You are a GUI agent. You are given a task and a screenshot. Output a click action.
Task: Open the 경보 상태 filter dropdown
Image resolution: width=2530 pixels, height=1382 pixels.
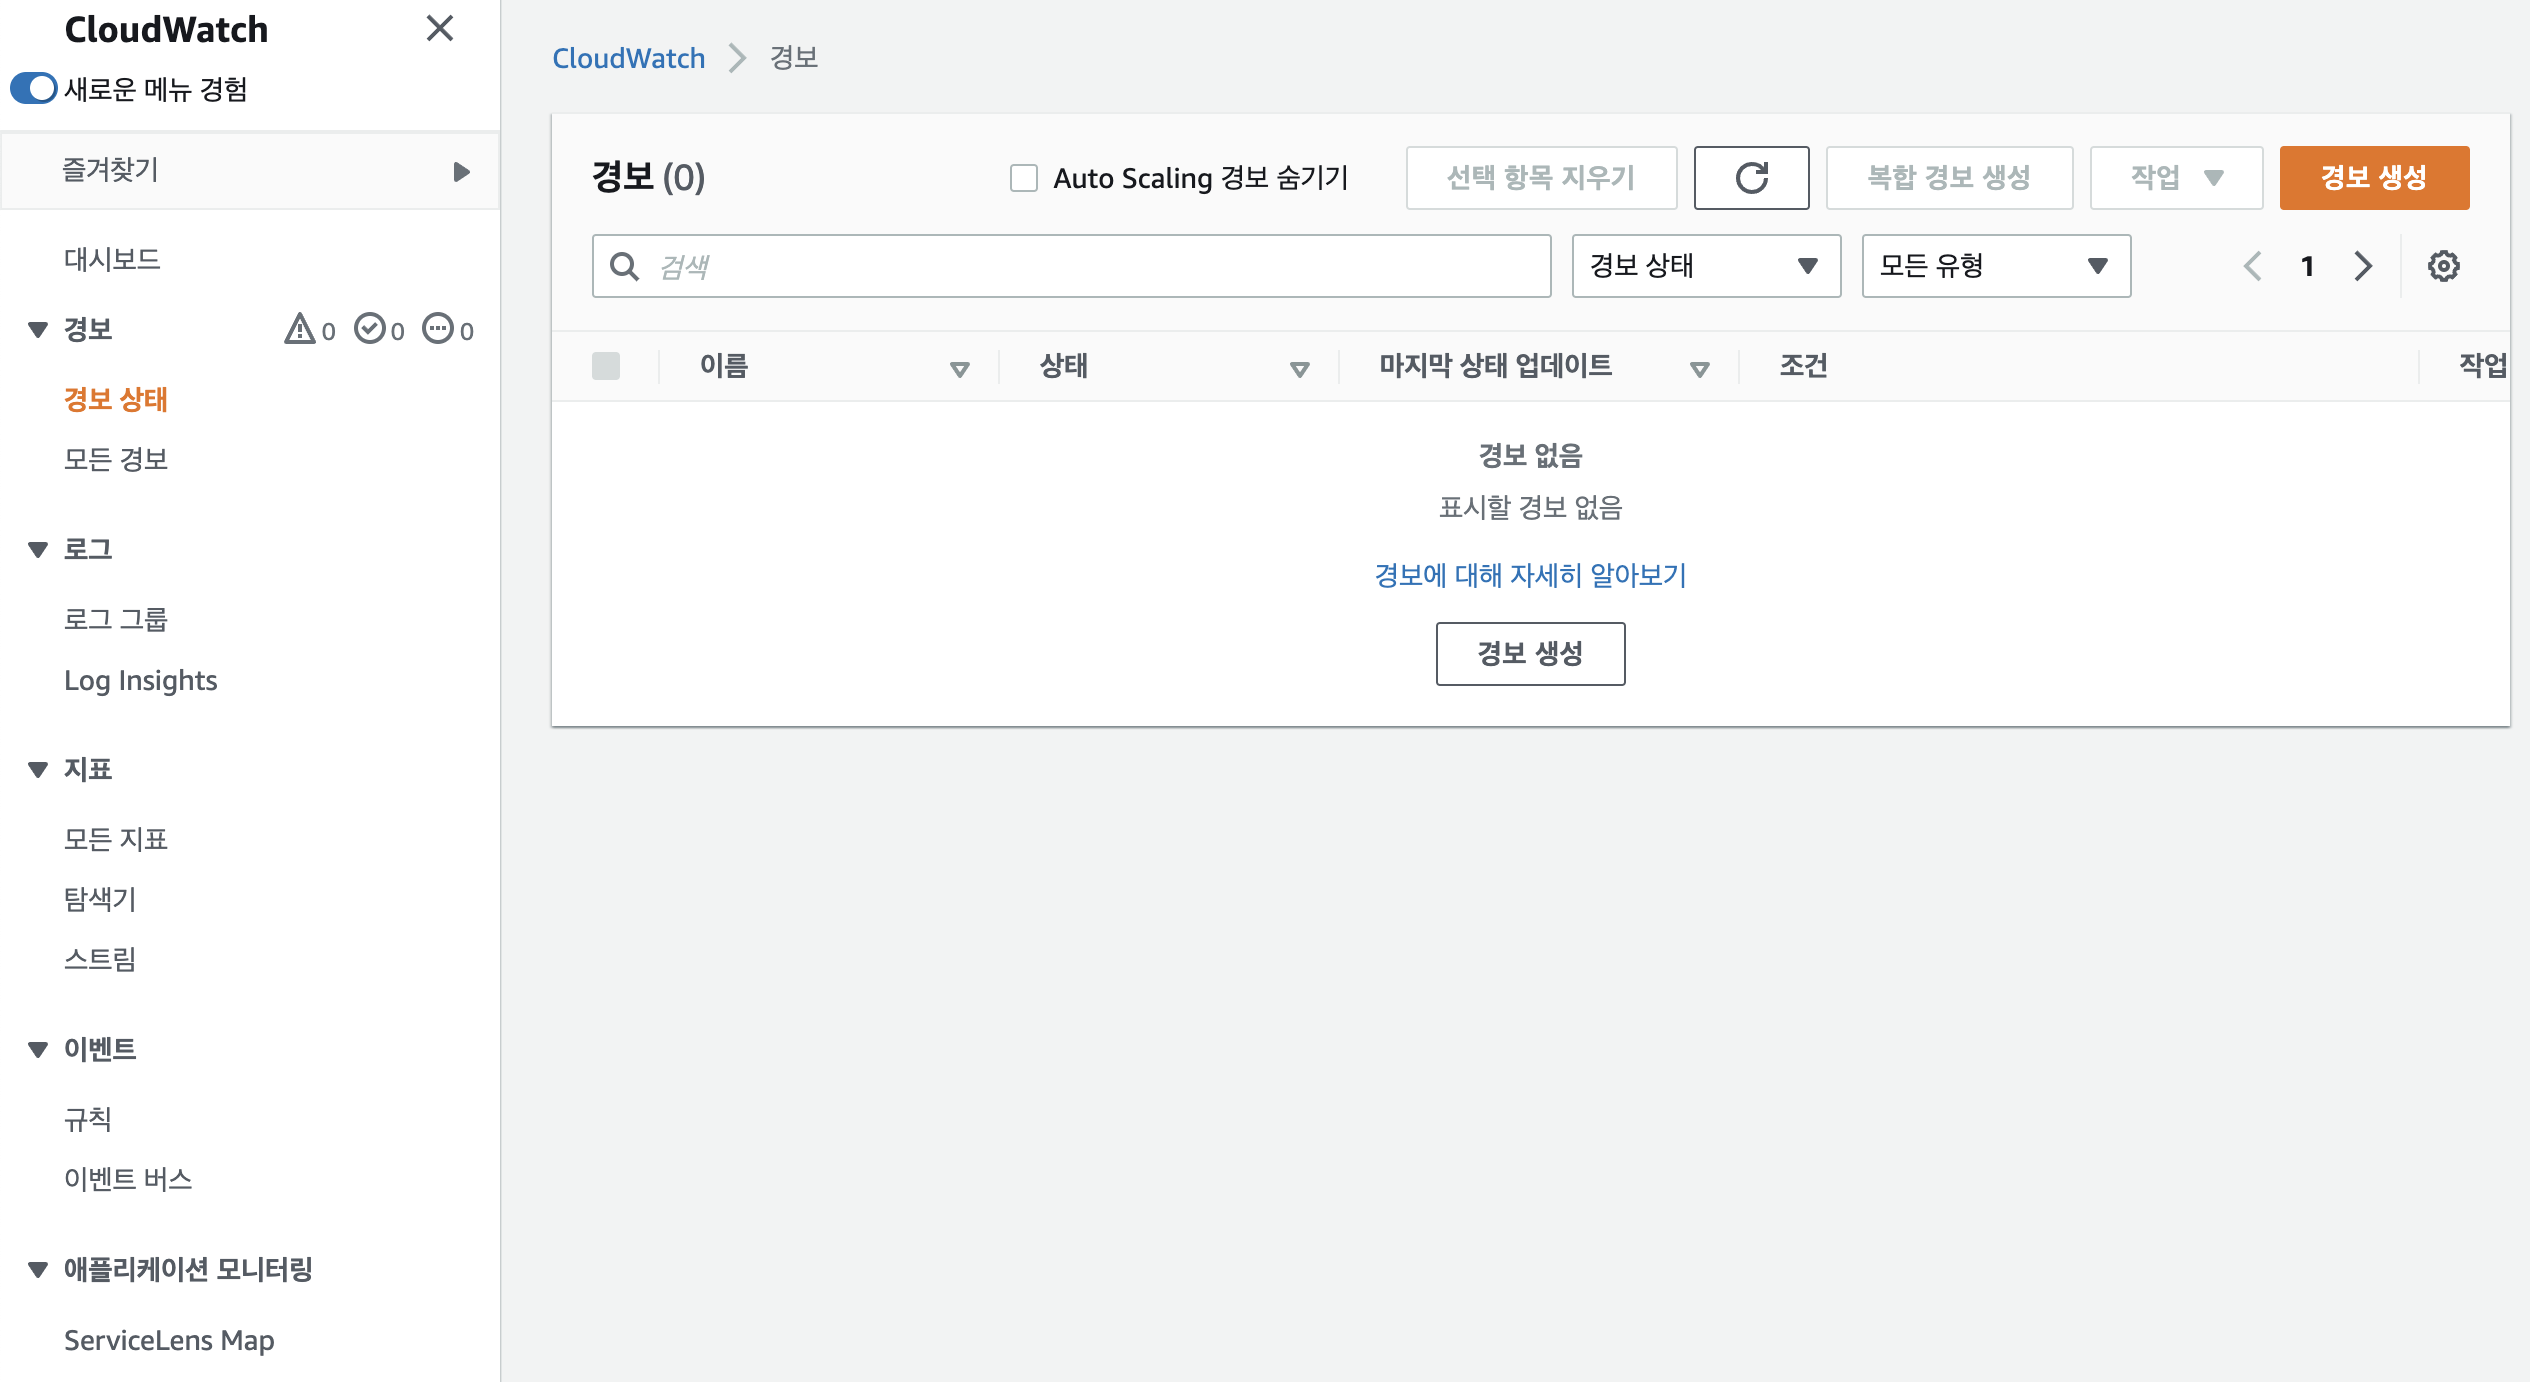click(1706, 266)
